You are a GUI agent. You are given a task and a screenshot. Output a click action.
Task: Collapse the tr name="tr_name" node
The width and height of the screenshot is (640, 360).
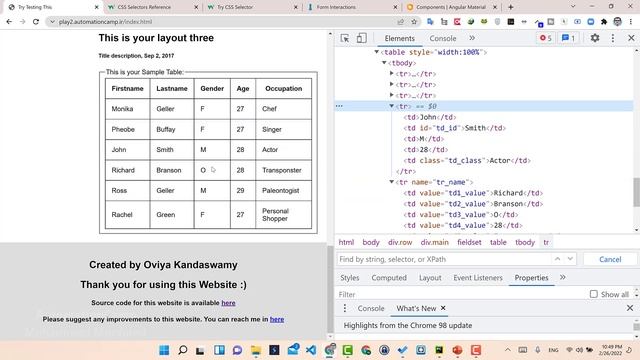(391, 182)
